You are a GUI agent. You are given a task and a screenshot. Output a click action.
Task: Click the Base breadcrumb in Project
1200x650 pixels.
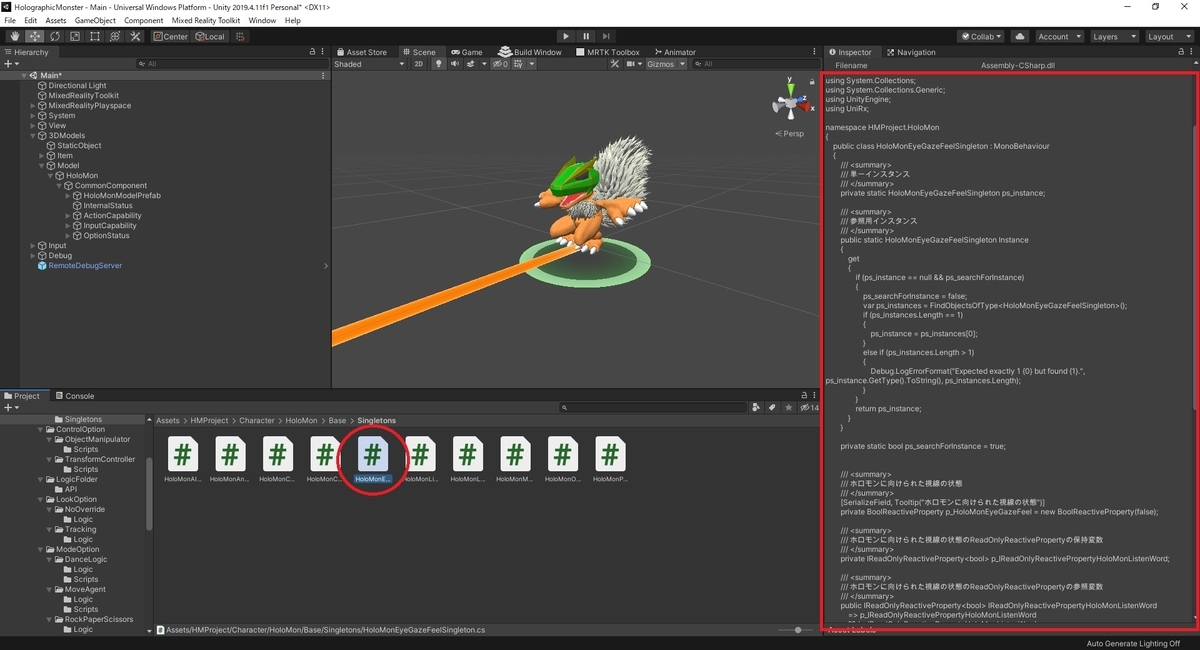pos(337,421)
